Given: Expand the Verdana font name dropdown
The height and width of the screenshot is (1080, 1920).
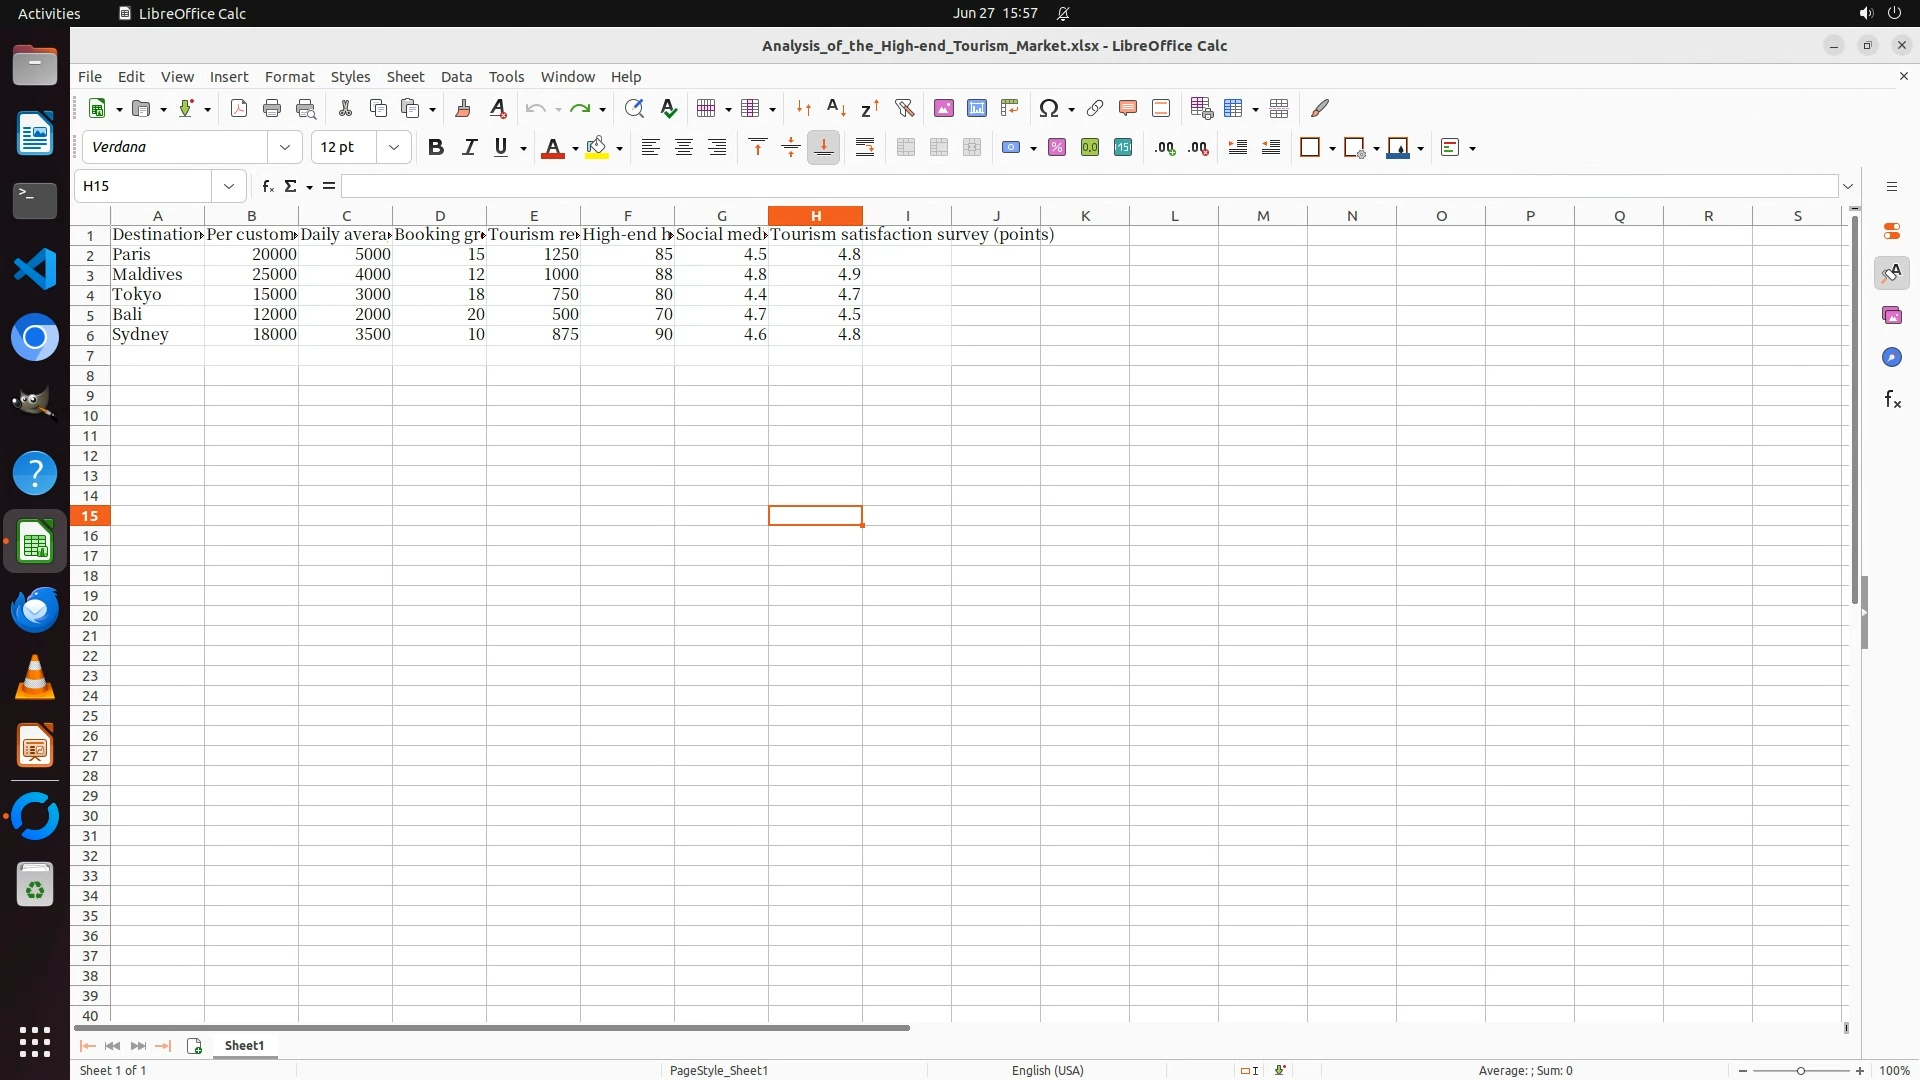Looking at the screenshot, I should [285, 148].
